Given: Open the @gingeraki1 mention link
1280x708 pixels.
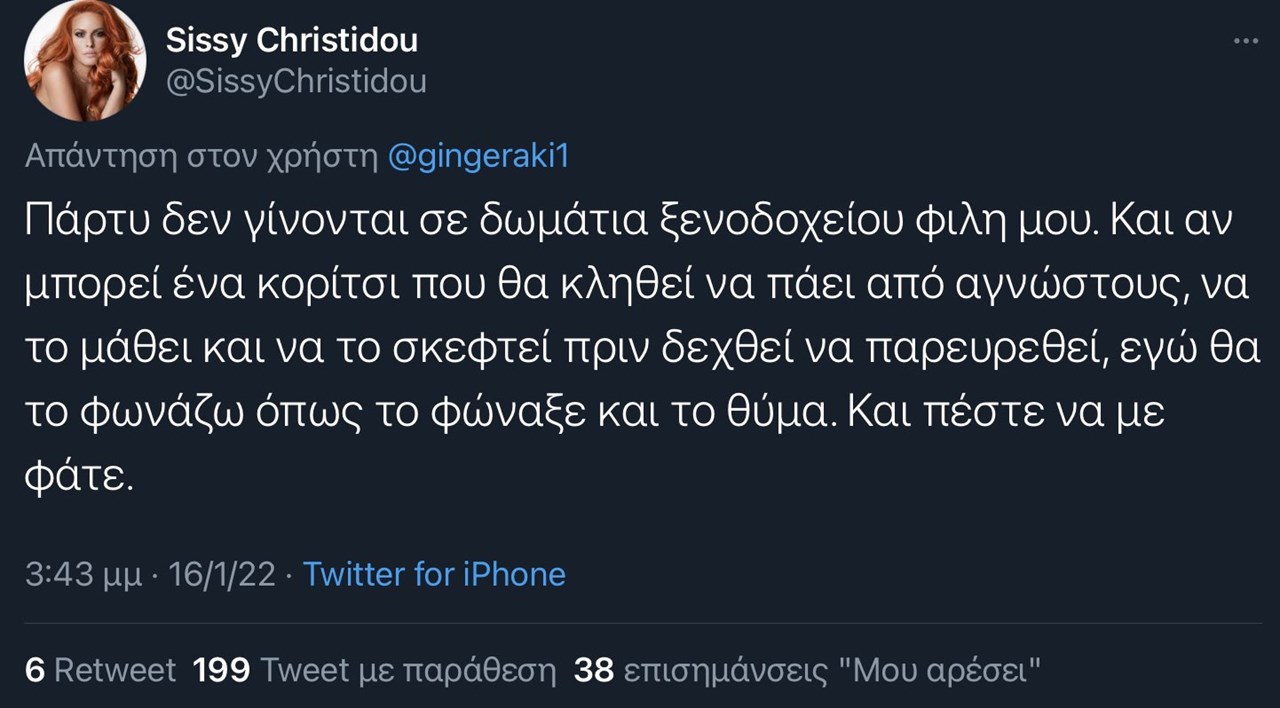Looking at the screenshot, I should (477, 157).
